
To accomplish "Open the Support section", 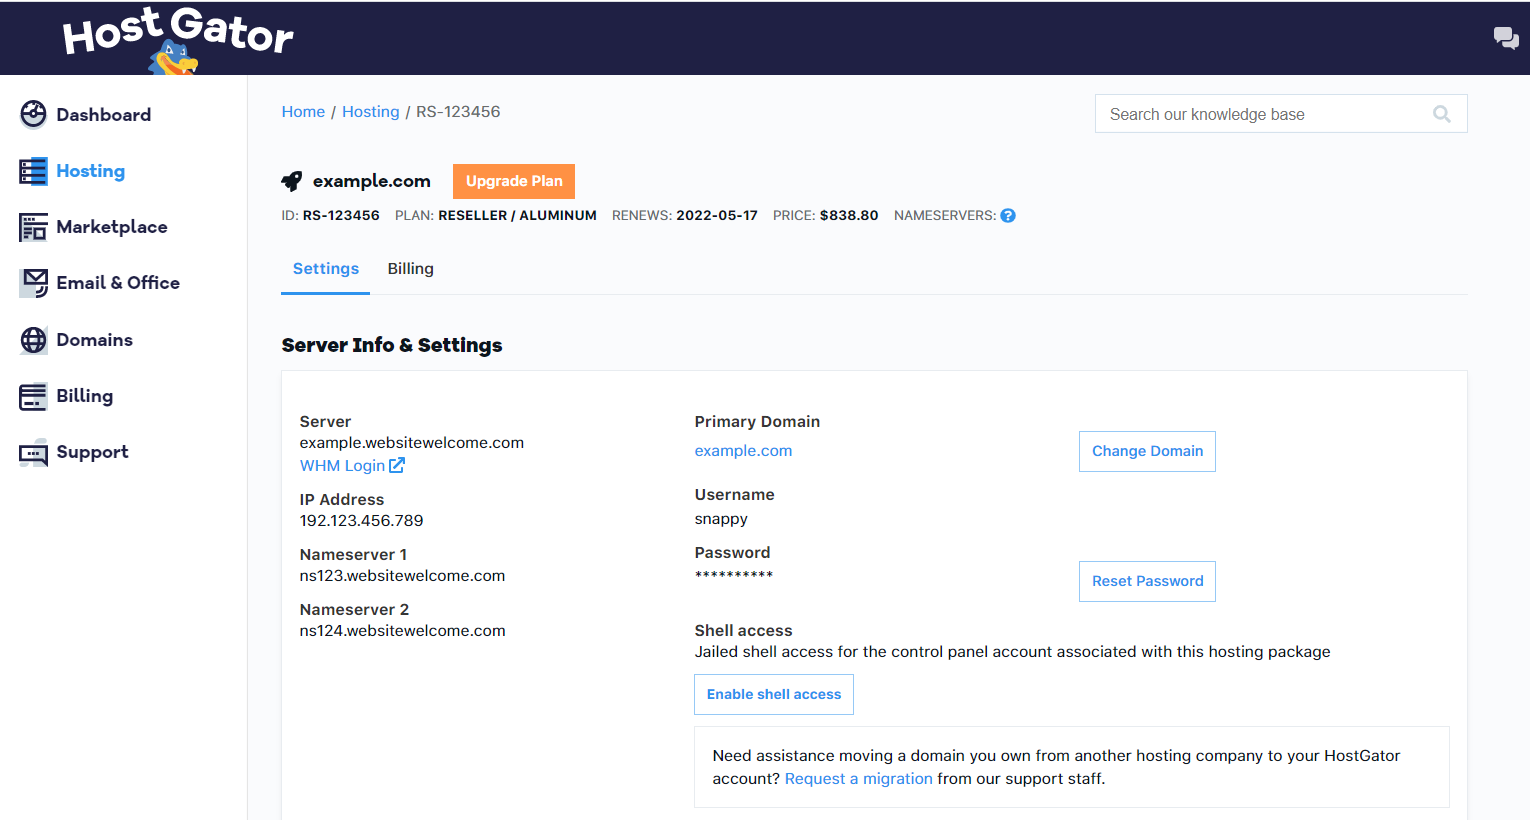I will point(92,452).
